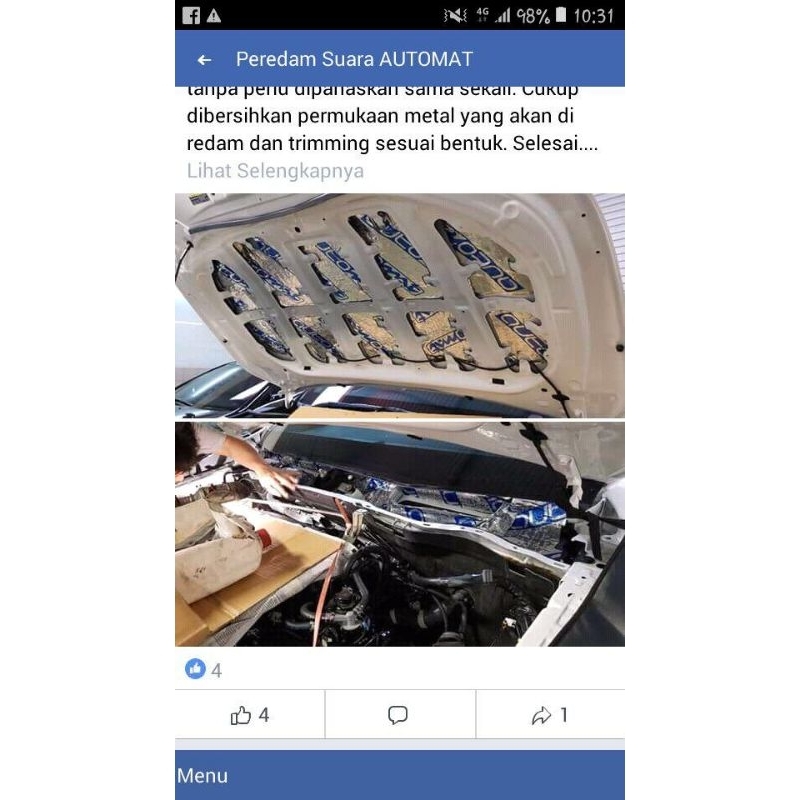View the car hood dampening photo

(399, 305)
